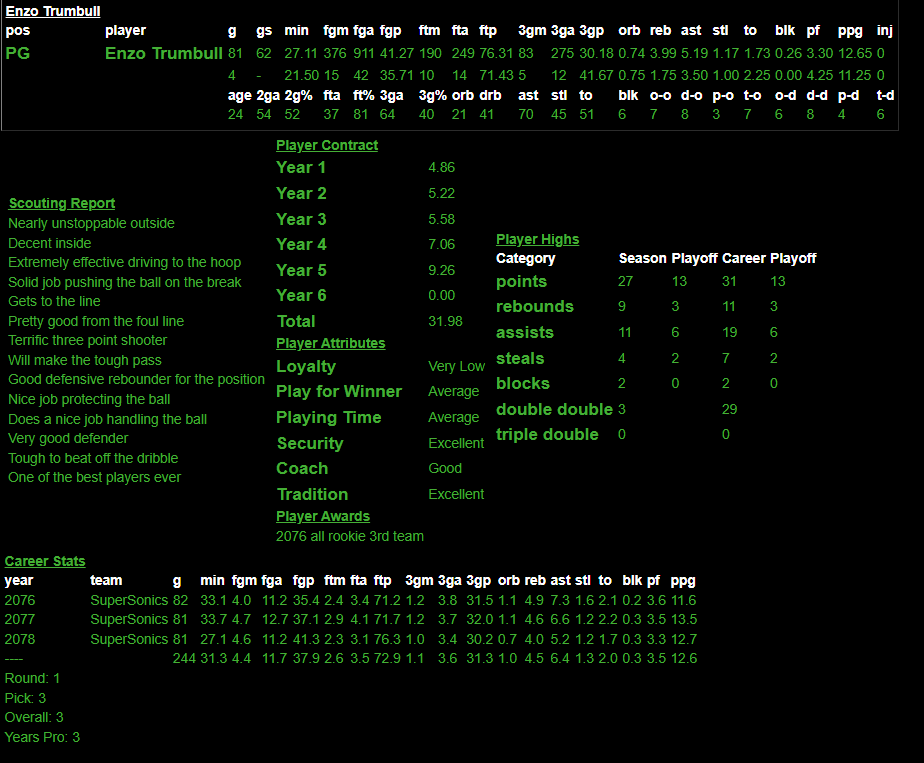
Task: Select the 'Pick: 3' draft line
Action: [25, 698]
